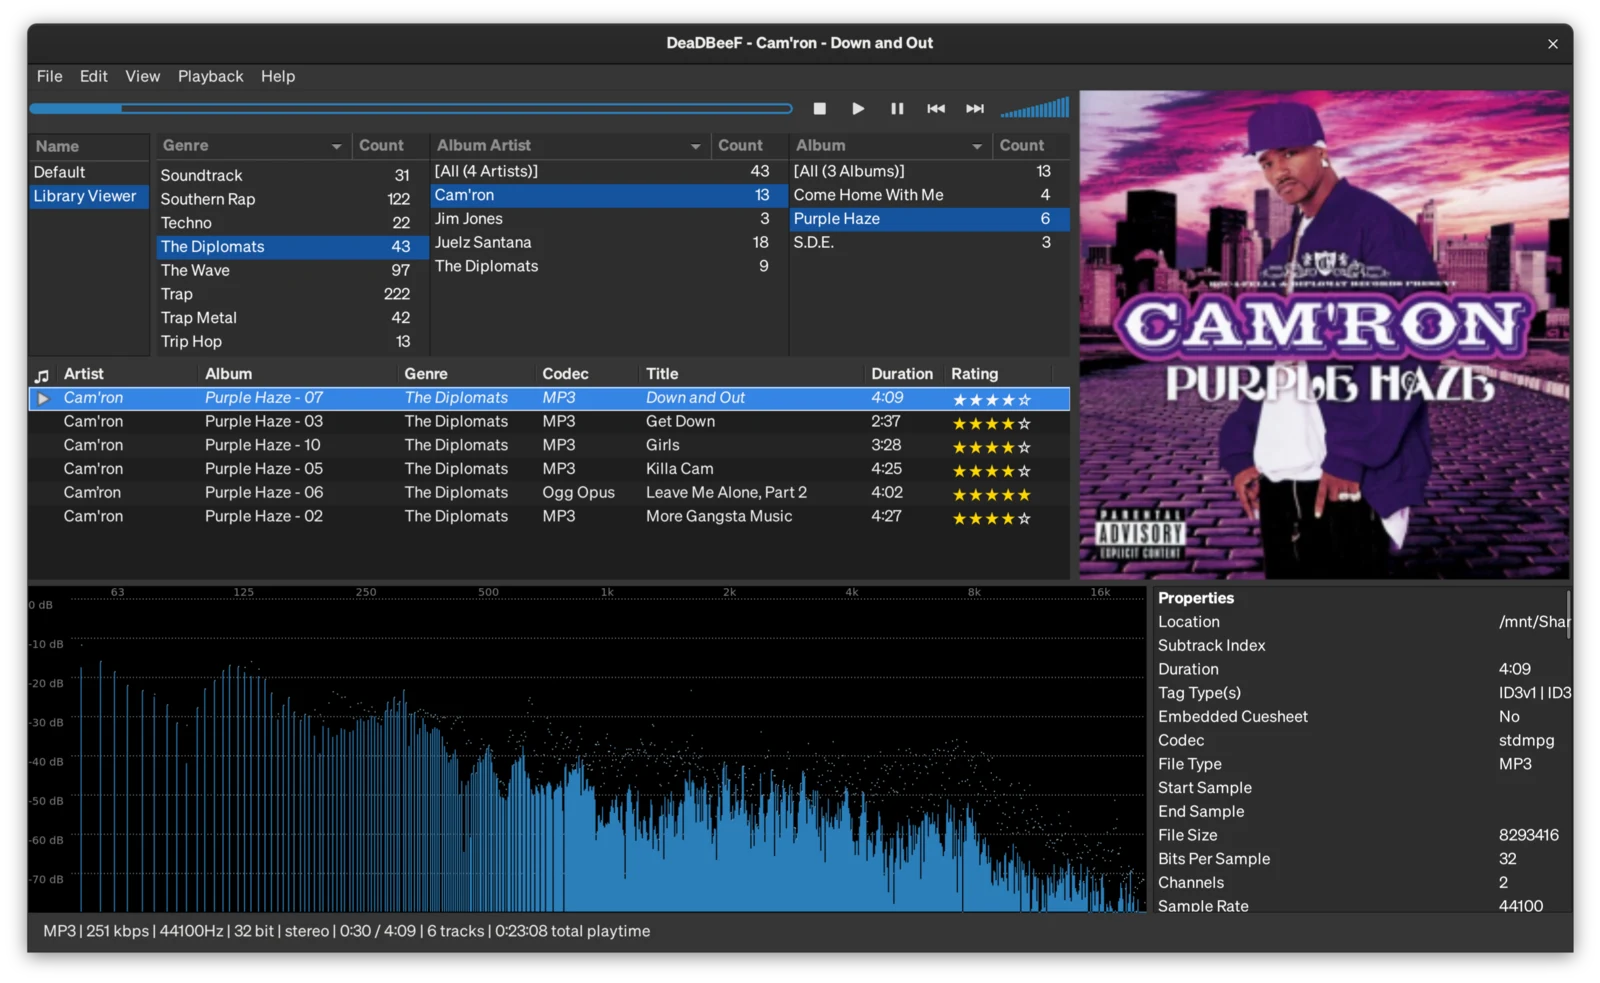The height and width of the screenshot is (983, 1600).
Task: Select The Diplomats album artist
Action: (x=609, y=267)
